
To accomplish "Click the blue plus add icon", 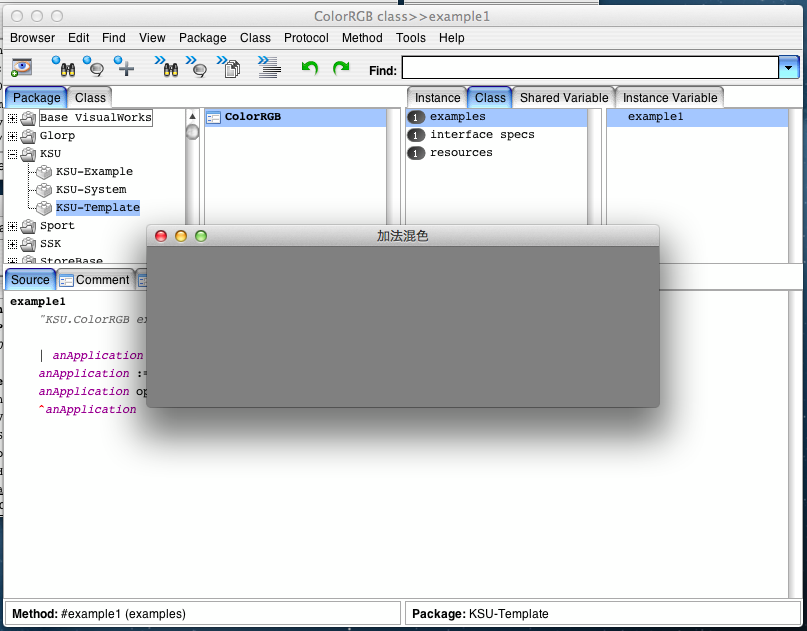I will click(124, 67).
